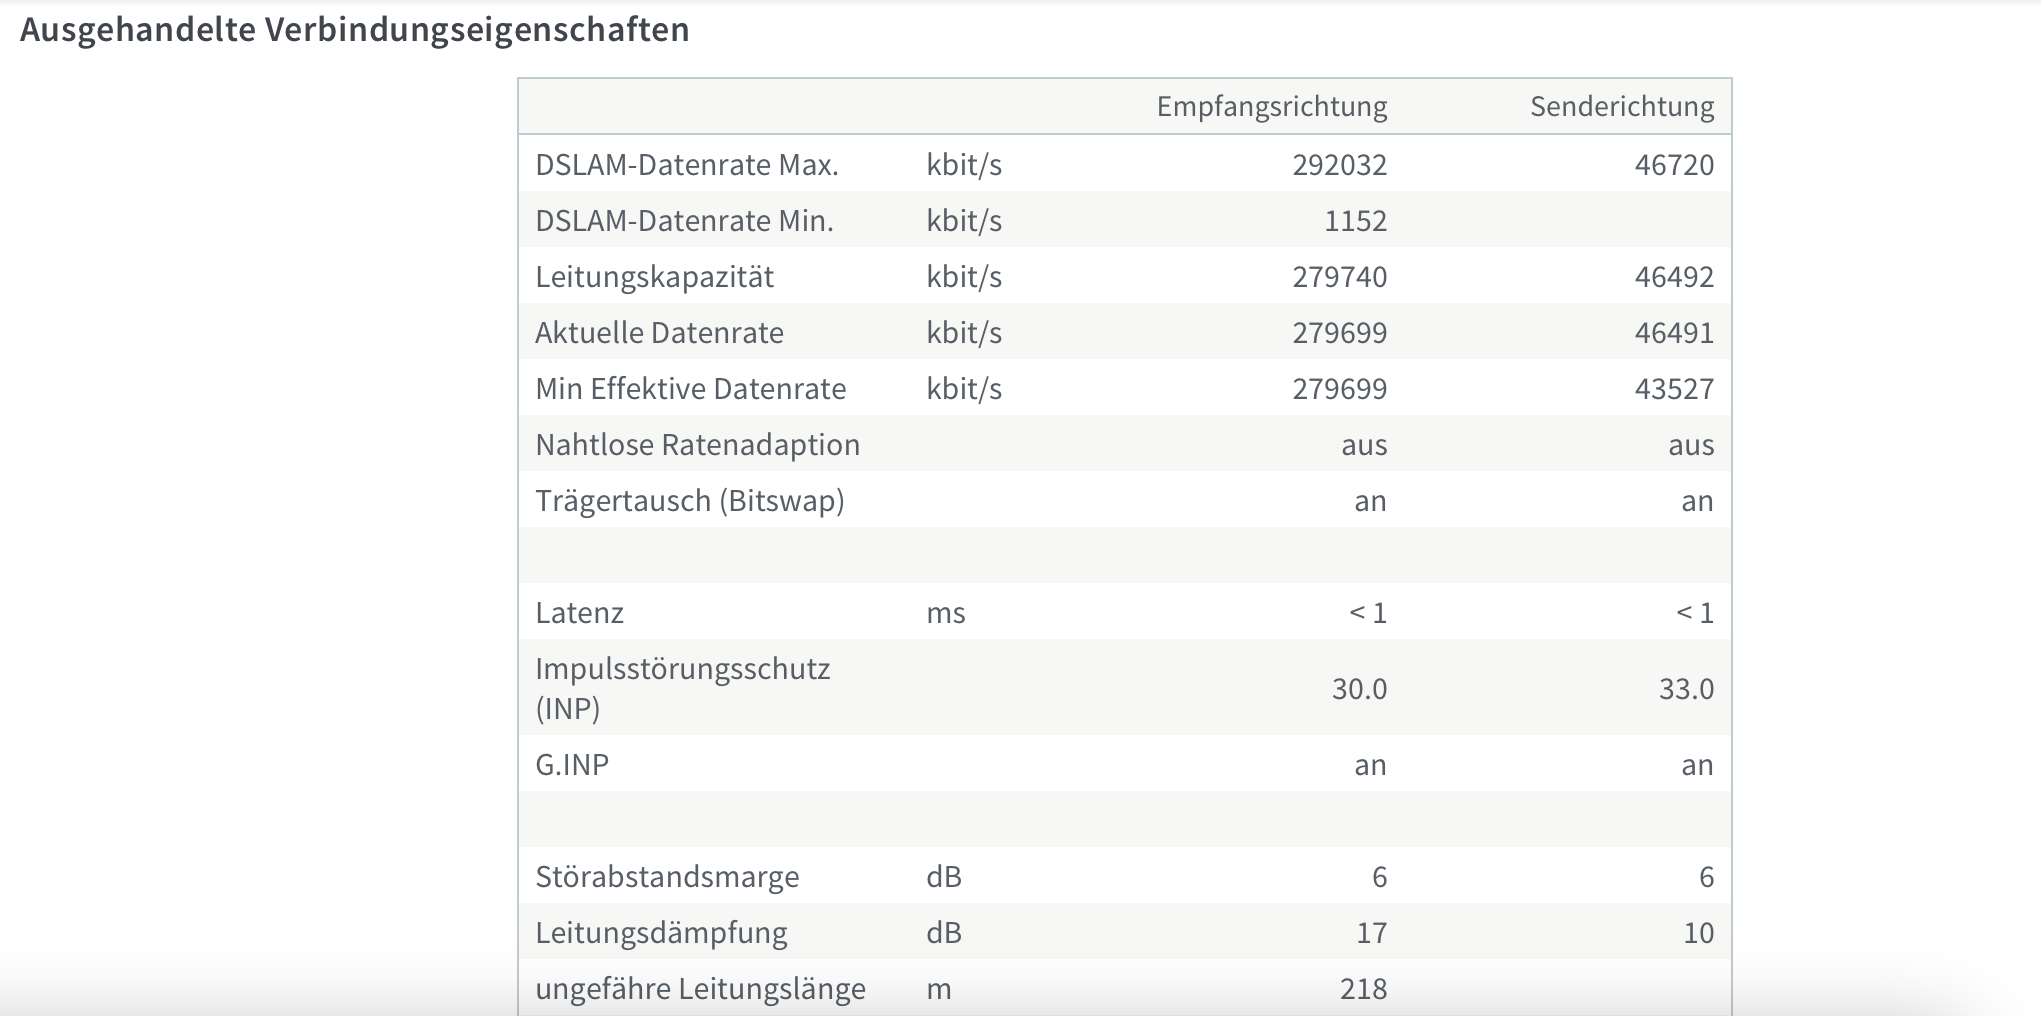Viewport: 2041px width, 1016px height.
Task: Click the Ausgehandelte Verbindungseigenschaften heading
Action: coord(355,30)
